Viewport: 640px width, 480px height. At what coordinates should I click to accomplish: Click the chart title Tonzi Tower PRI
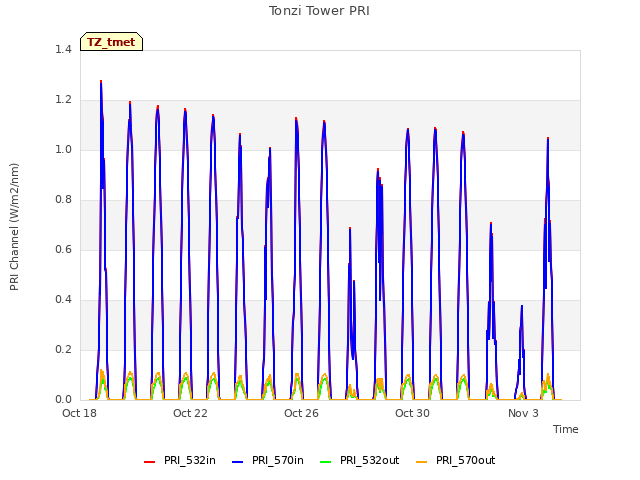pyautogui.click(x=319, y=11)
